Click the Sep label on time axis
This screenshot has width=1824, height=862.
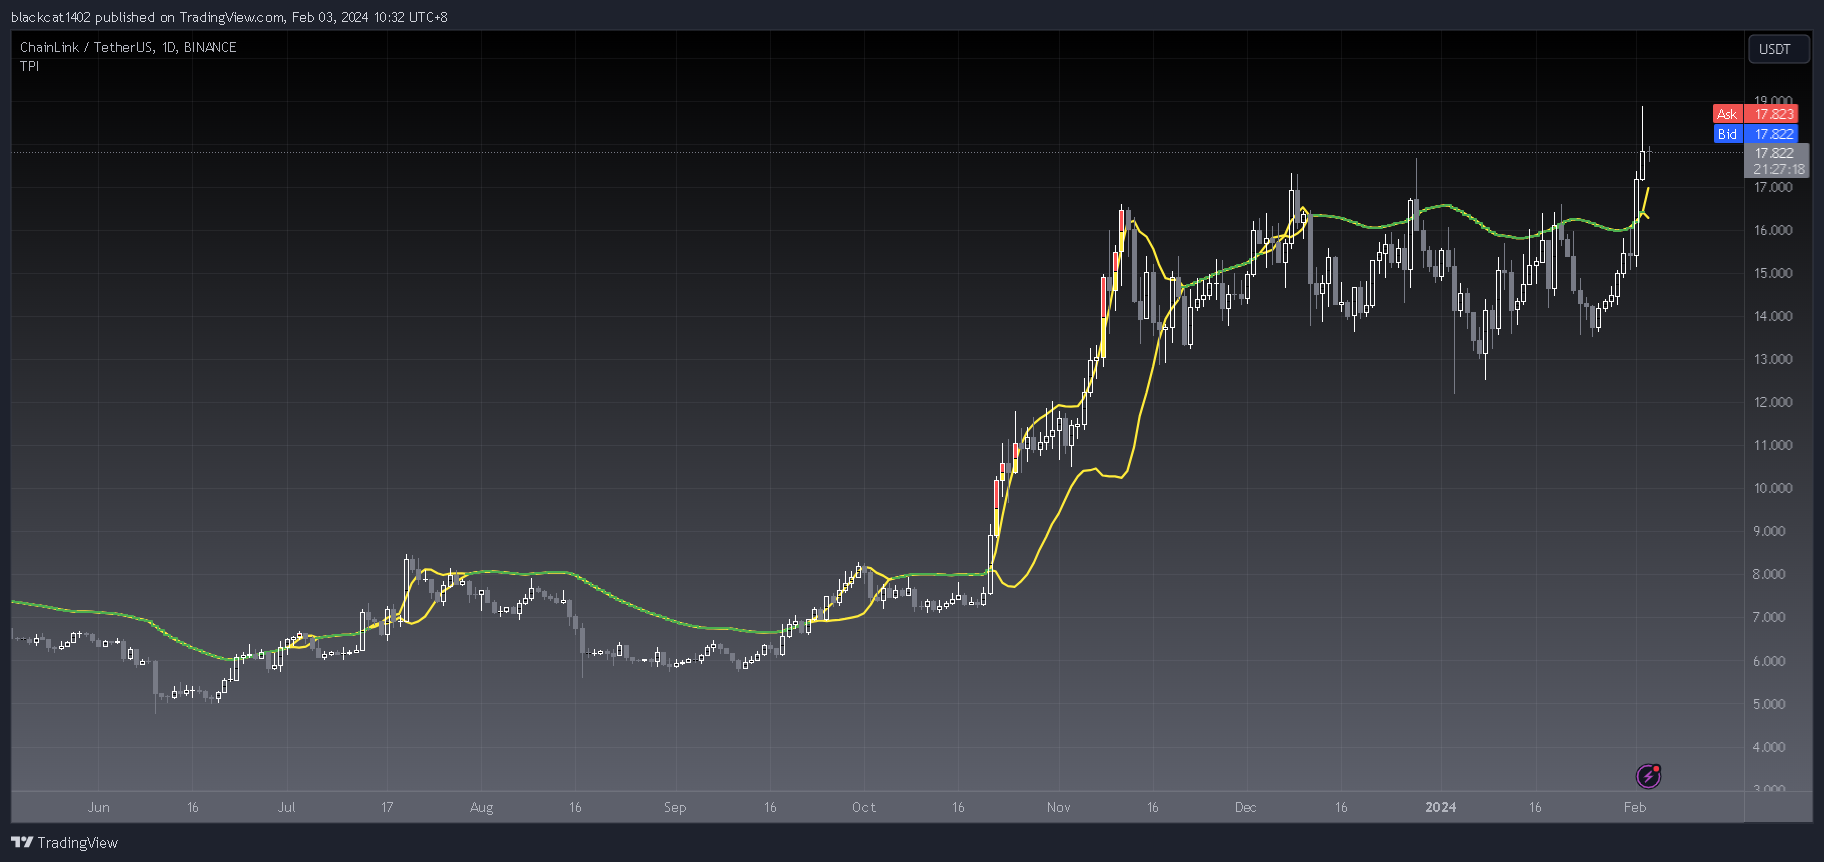point(675,807)
